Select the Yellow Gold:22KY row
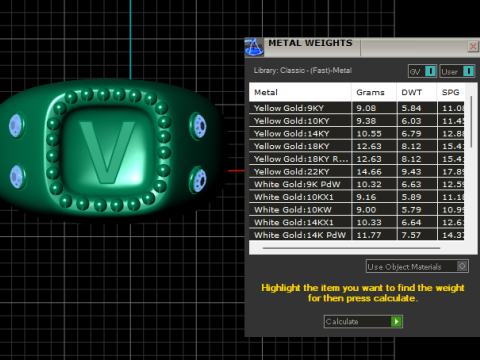 [357, 172]
